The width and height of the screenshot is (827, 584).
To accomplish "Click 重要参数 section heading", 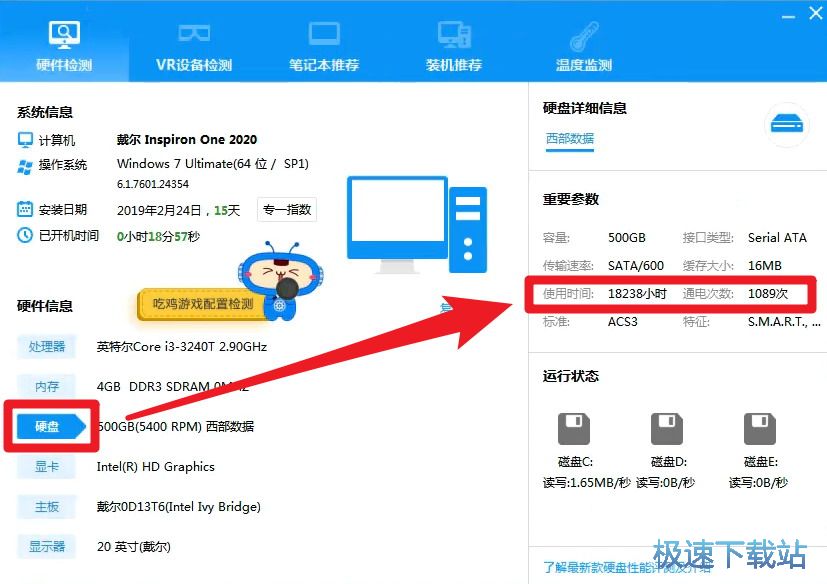I will point(571,199).
